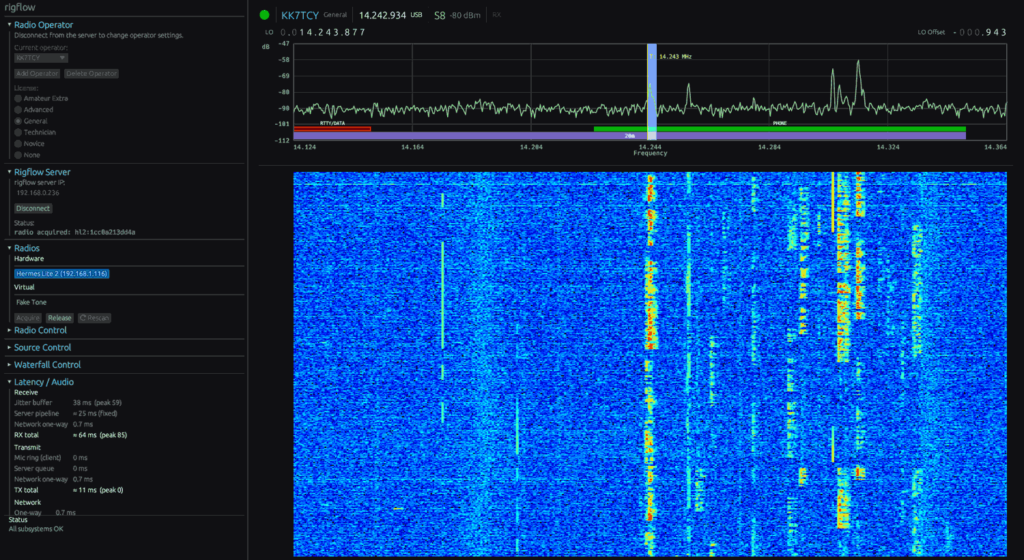Select the None license option
This screenshot has width=1024, height=560.
tap(18, 155)
